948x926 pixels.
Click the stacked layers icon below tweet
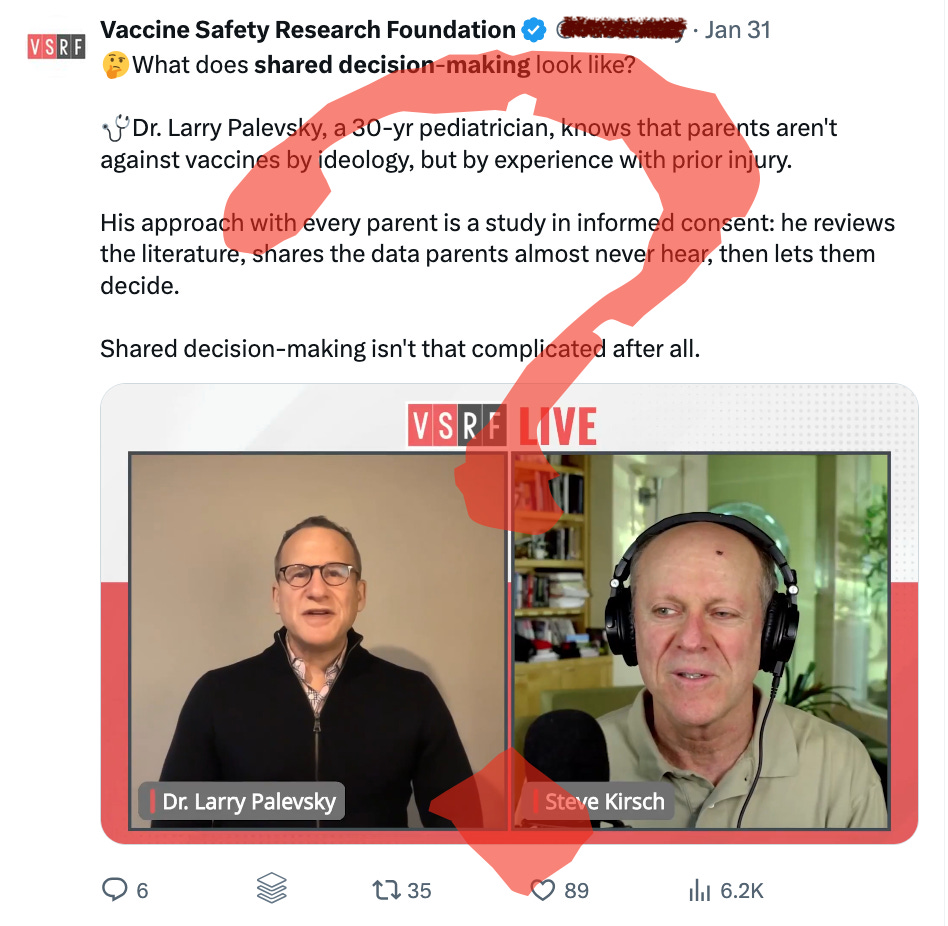[271, 888]
